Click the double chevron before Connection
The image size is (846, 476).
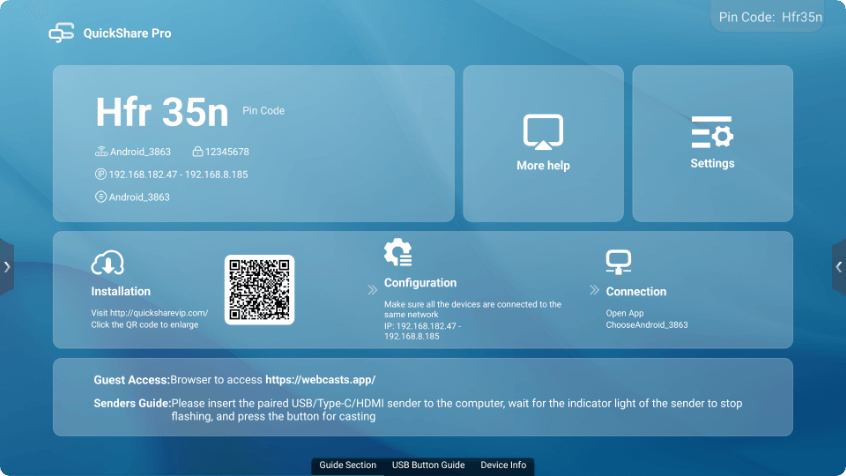pyautogui.click(x=594, y=290)
